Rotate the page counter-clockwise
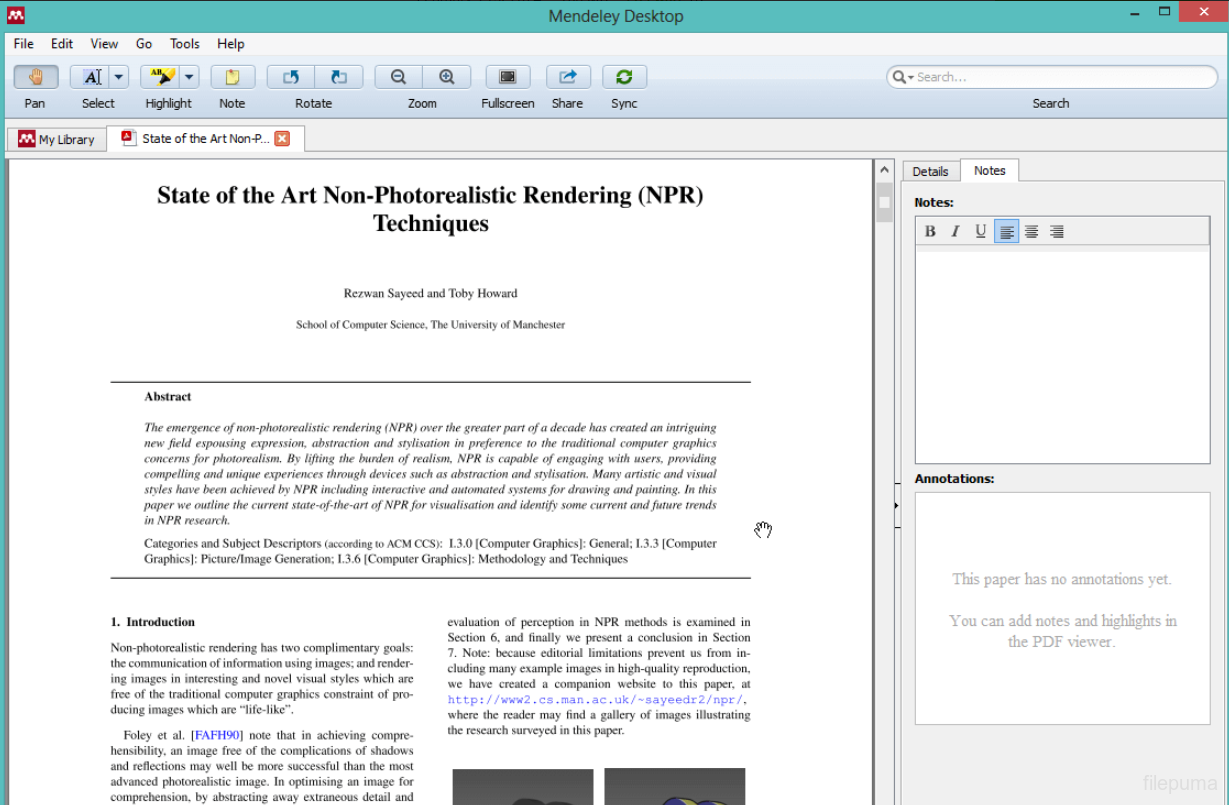Image resolution: width=1229 pixels, height=805 pixels. (x=291, y=77)
